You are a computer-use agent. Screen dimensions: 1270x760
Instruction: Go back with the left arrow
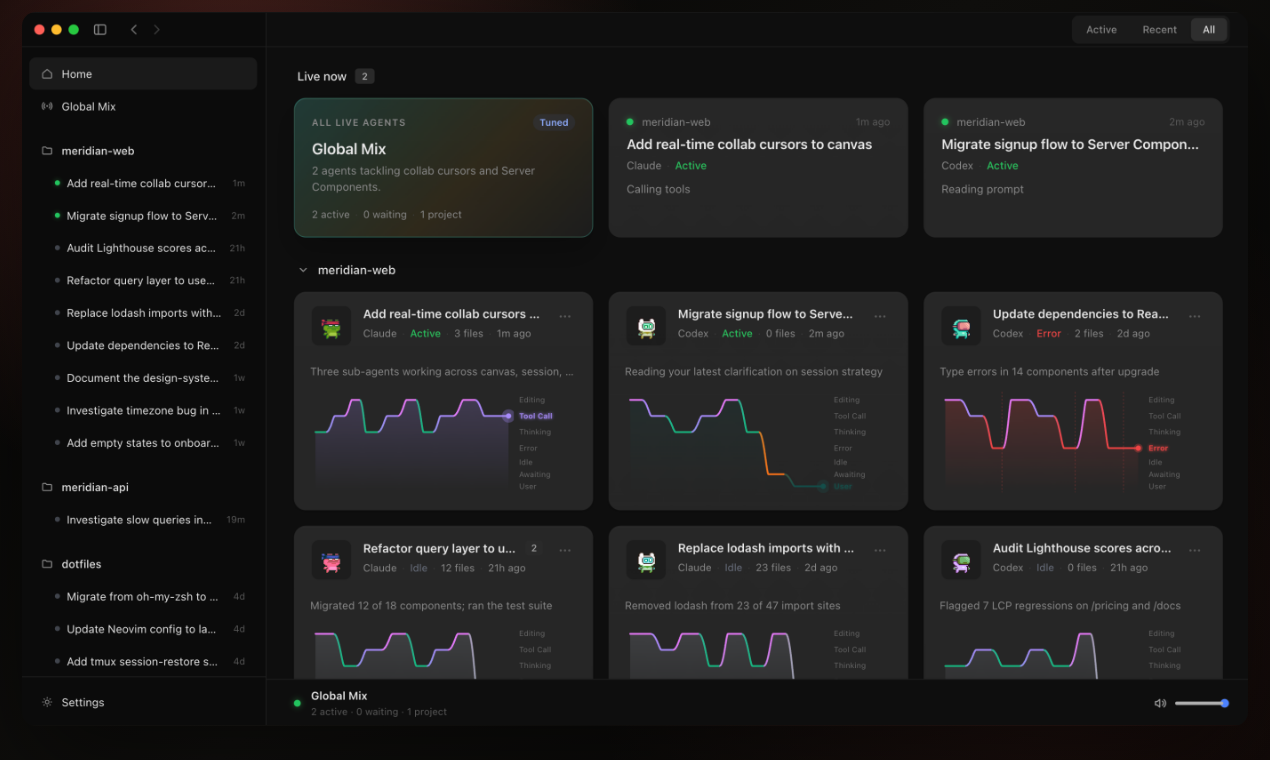click(134, 30)
